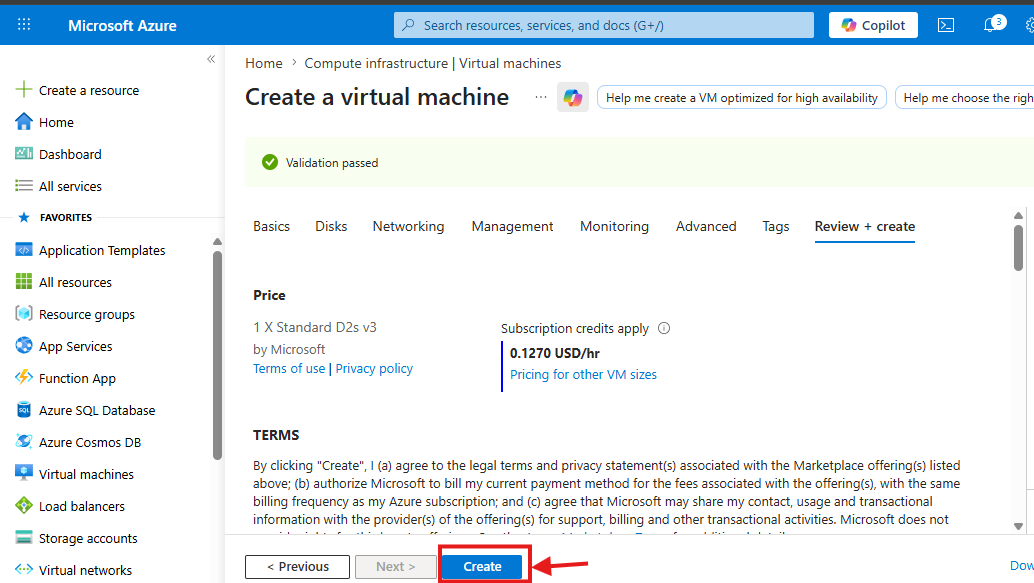Open the Azure portal waffle menu
The width and height of the screenshot is (1034, 583).
coord(24,25)
